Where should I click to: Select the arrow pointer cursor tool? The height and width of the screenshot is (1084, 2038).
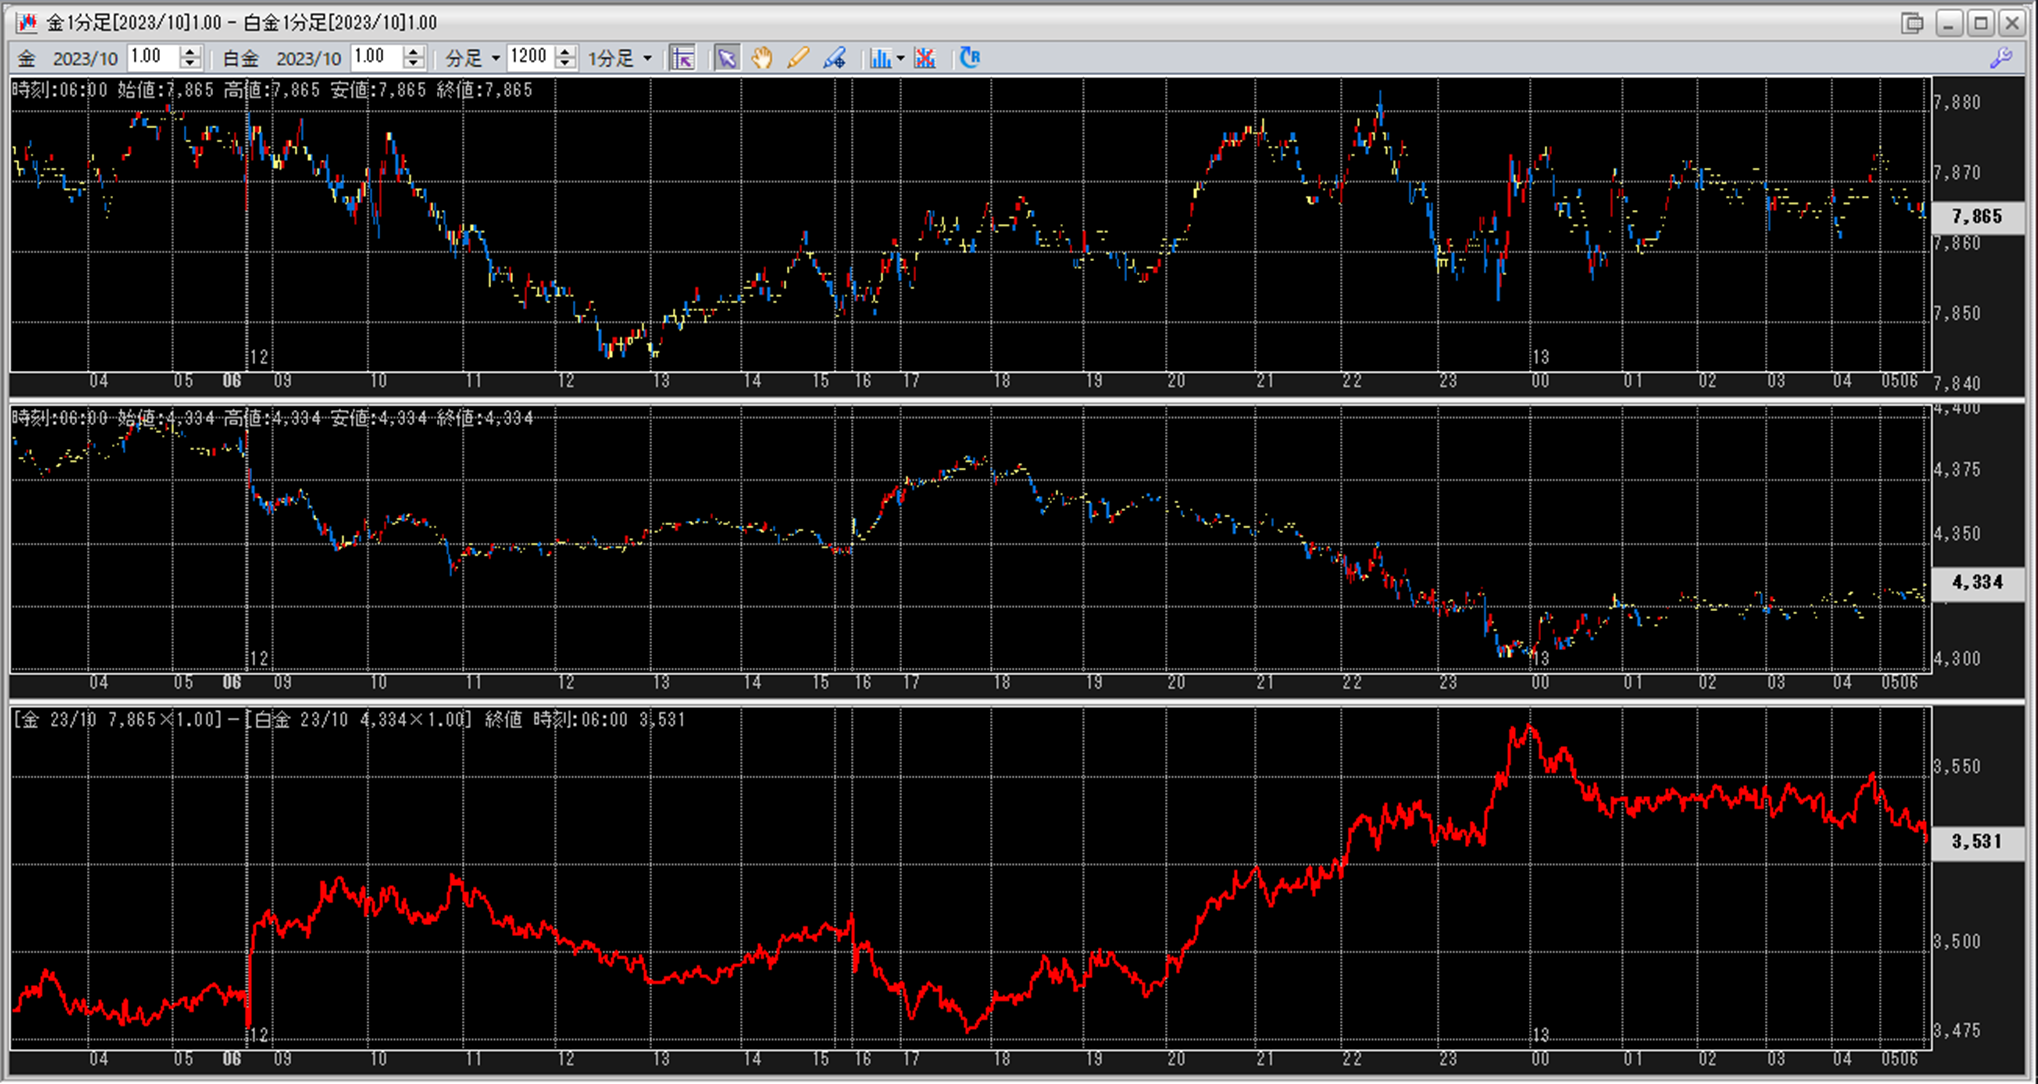point(726,58)
